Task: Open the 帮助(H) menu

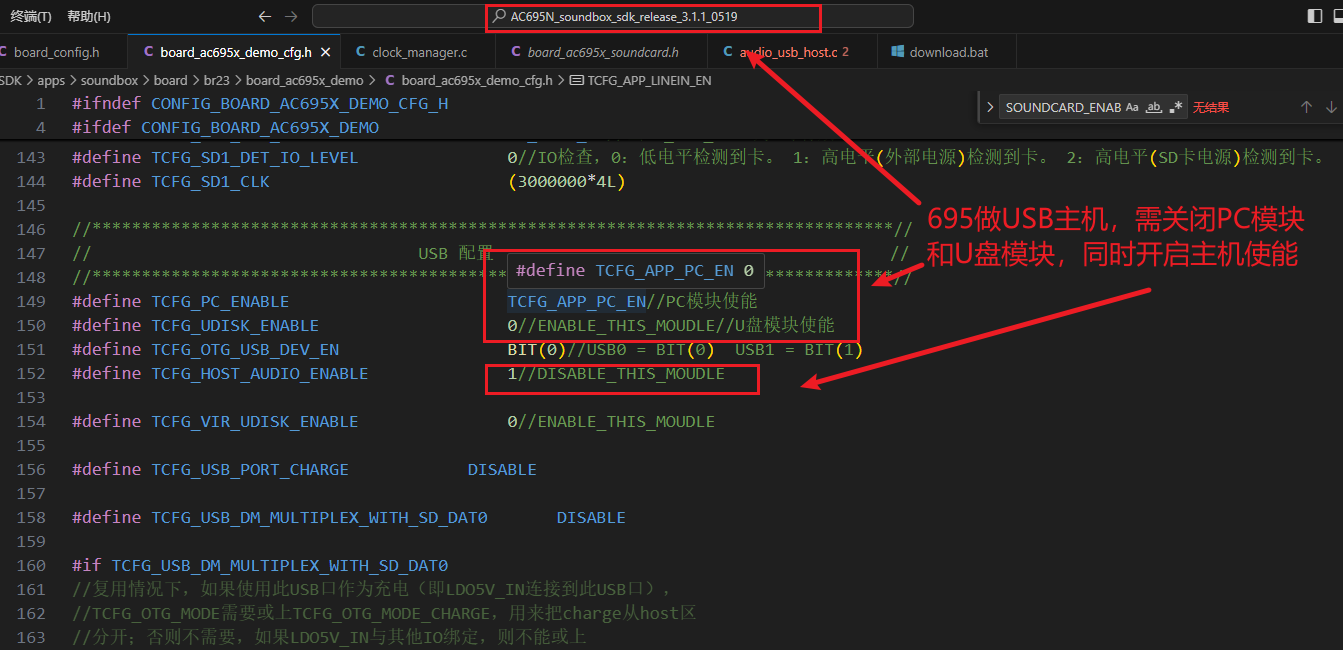Action: point(89,16)
